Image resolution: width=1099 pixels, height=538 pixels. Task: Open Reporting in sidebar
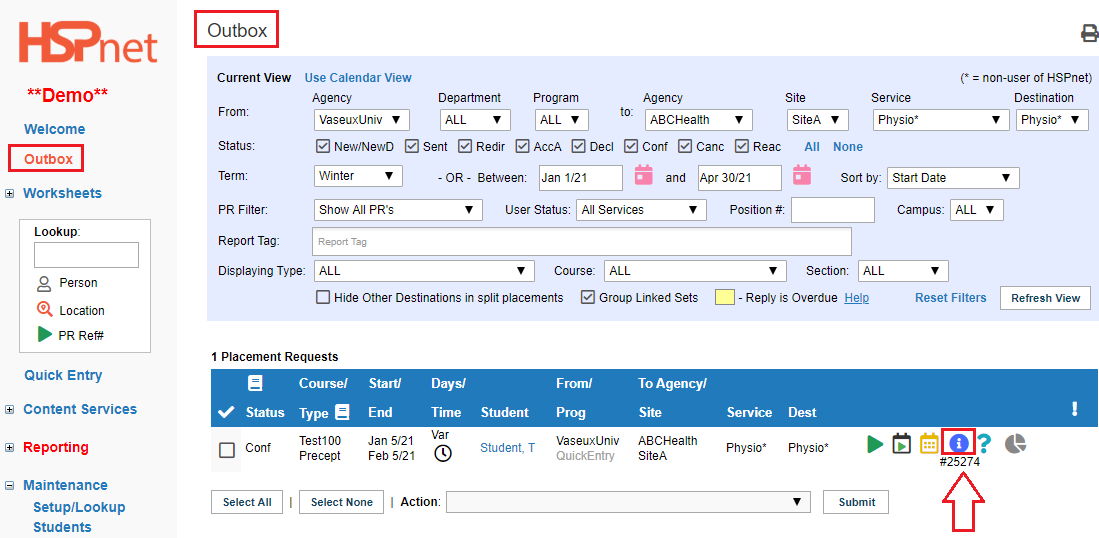[x=56, y=447]
